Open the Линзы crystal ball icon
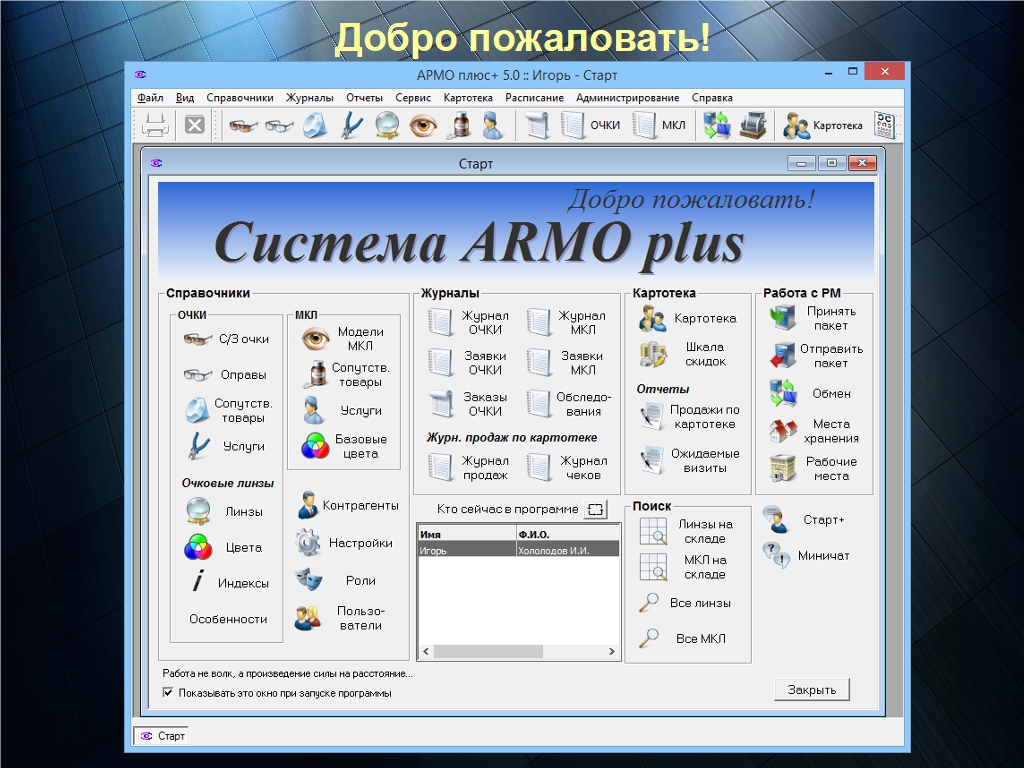 click(198, 511)
